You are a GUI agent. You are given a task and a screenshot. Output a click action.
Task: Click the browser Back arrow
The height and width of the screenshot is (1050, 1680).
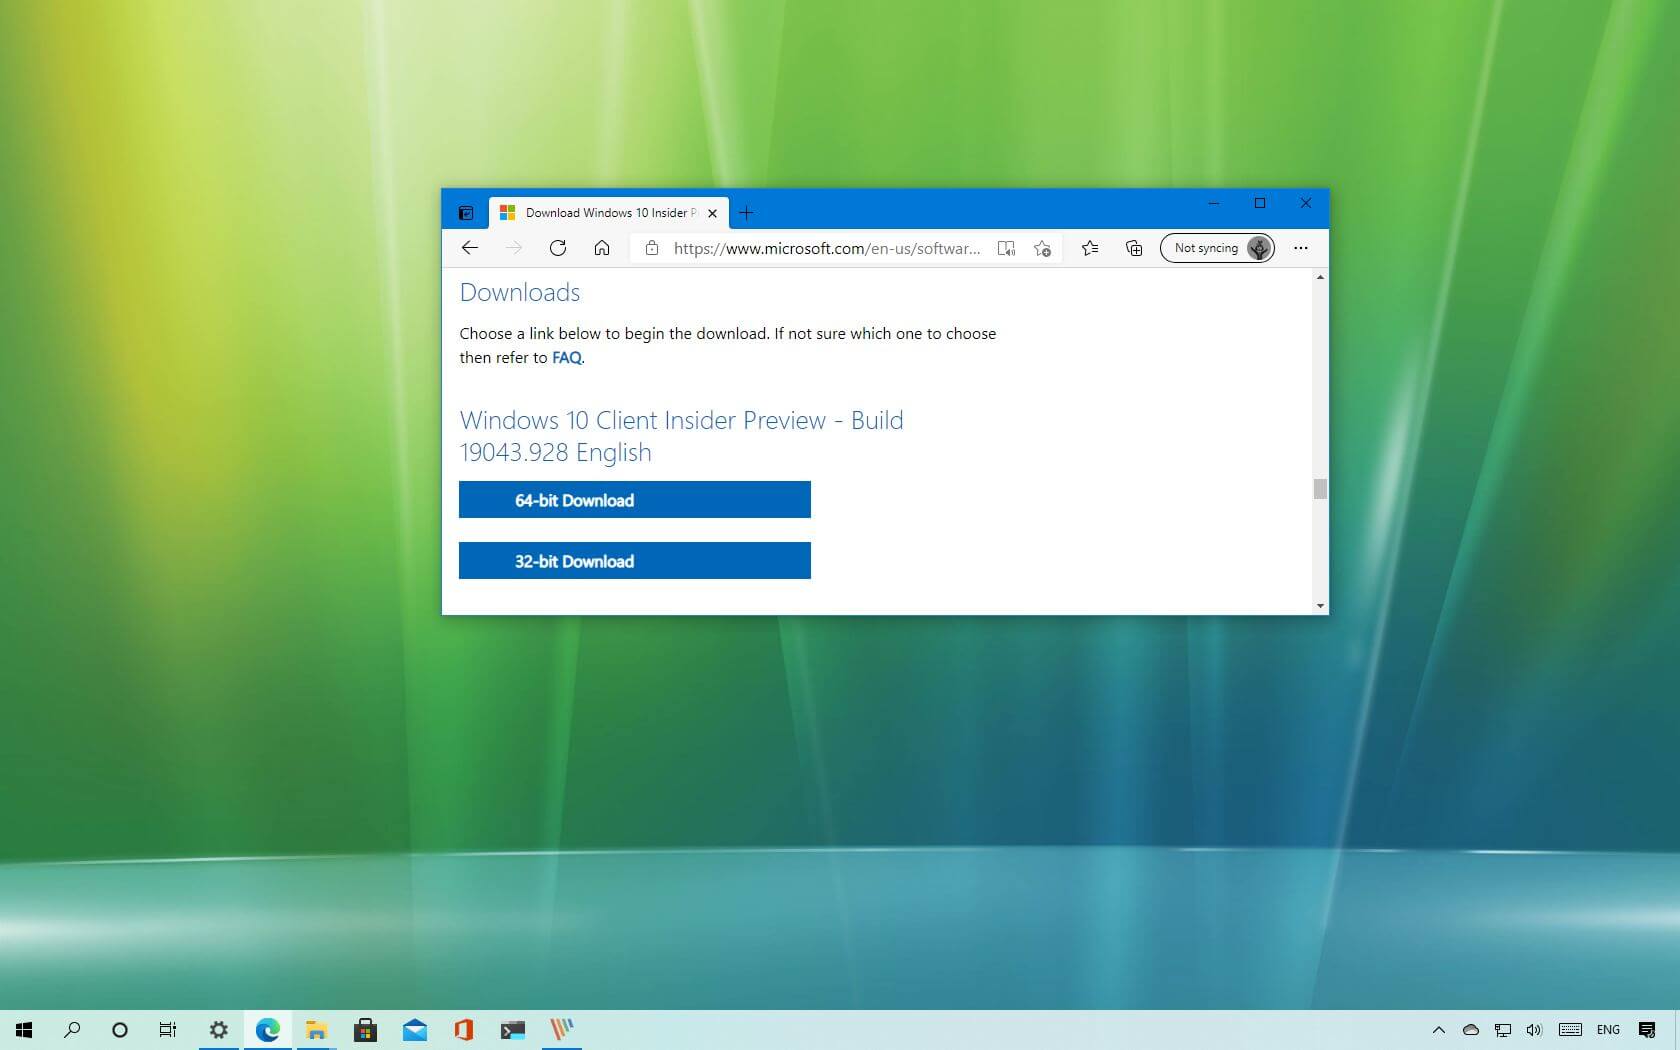coord(470,248)
